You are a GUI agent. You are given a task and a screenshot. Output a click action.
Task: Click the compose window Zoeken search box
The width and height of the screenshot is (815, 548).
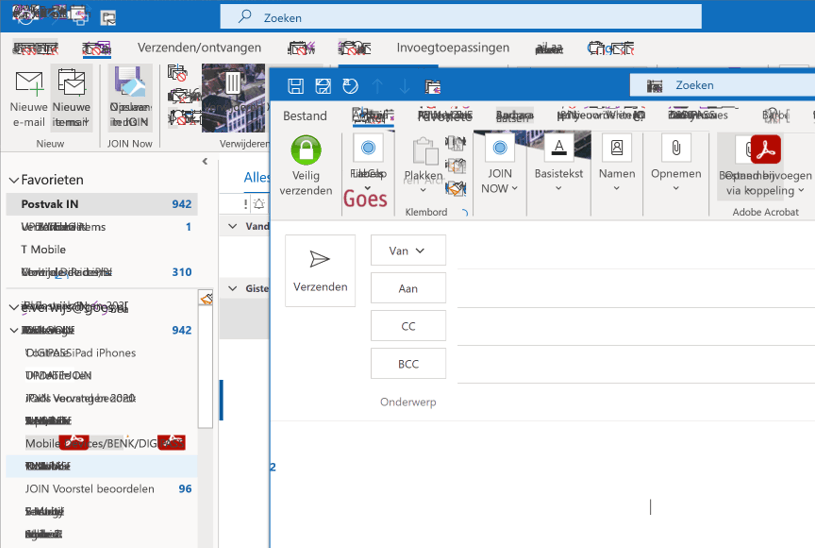tap(722, 85)
